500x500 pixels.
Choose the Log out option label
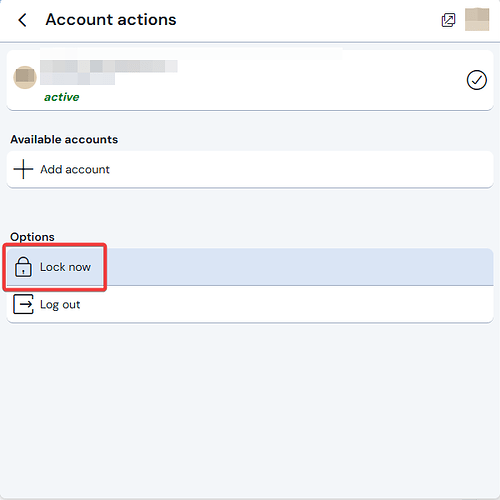60,305
